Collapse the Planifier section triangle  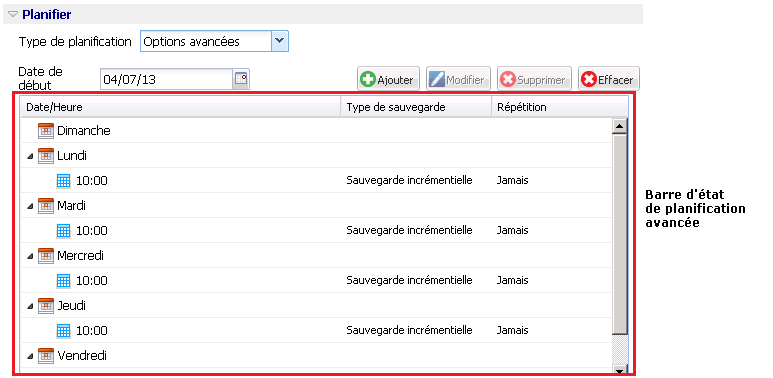pyautogui.click(x=13, y=14)
